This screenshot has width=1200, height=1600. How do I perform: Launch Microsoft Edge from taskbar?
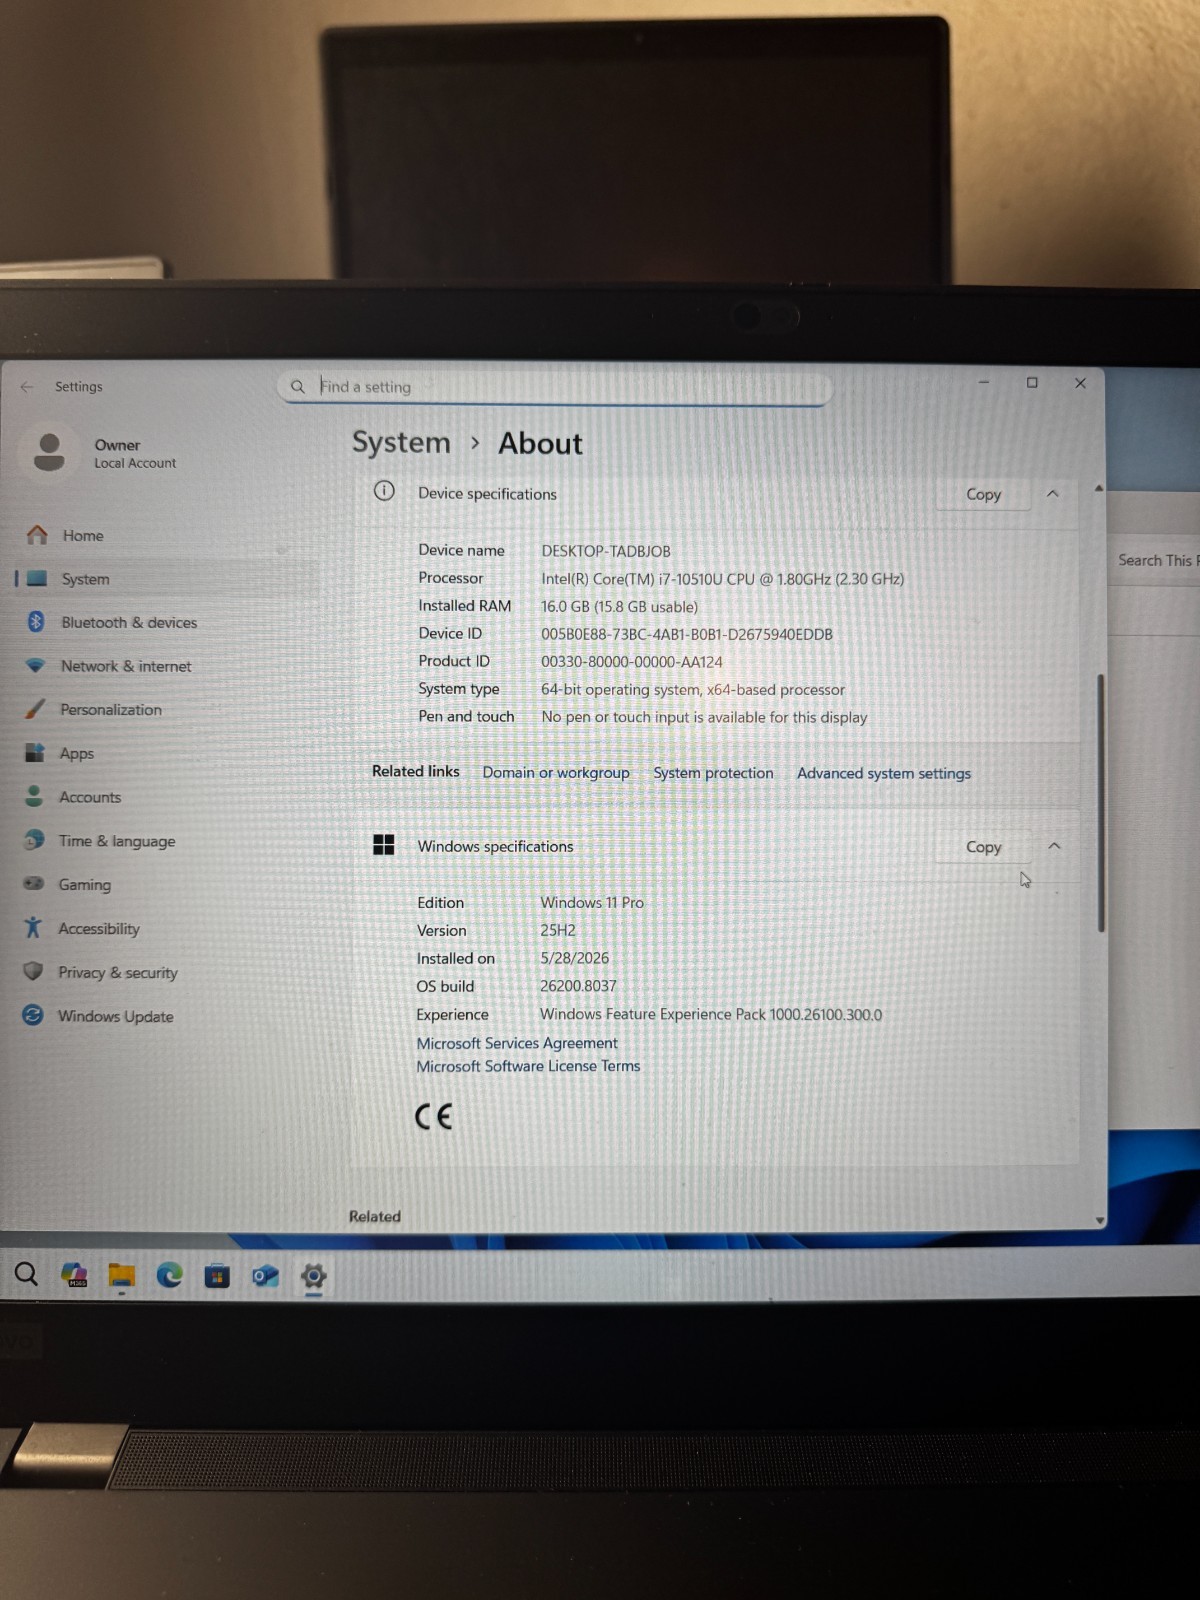pos(170,1275)
